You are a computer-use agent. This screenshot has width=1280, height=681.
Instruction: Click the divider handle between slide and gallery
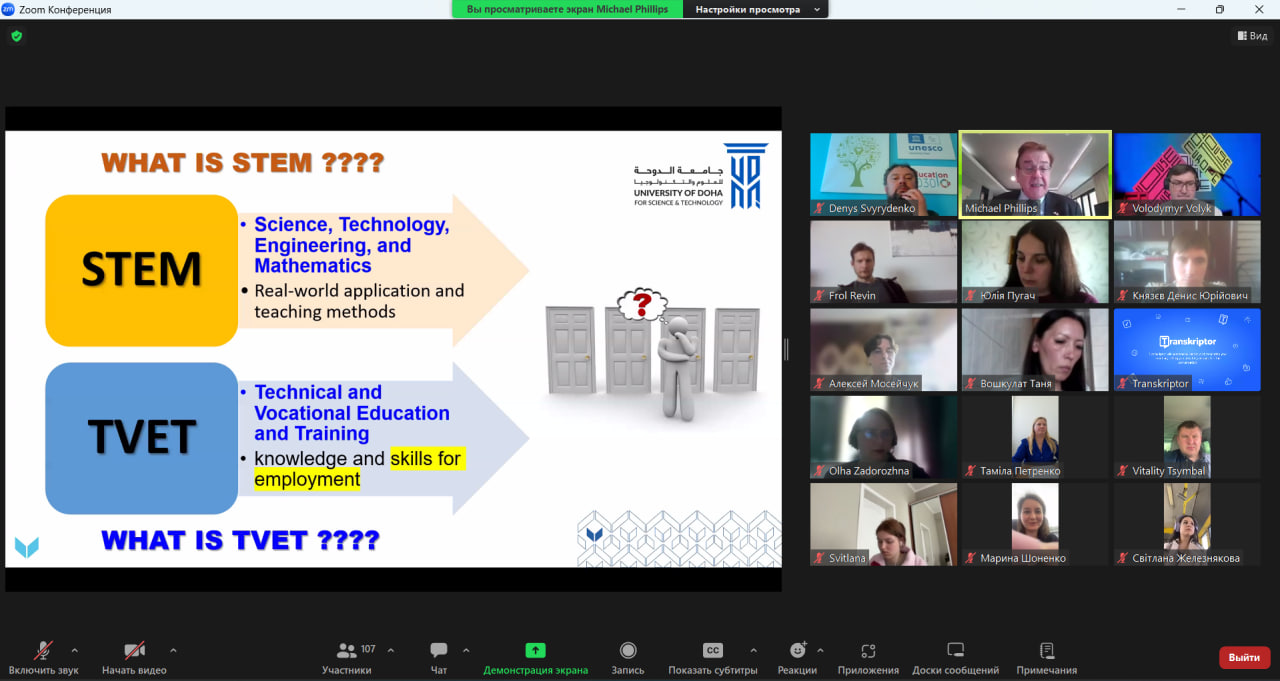click(786, 349)
